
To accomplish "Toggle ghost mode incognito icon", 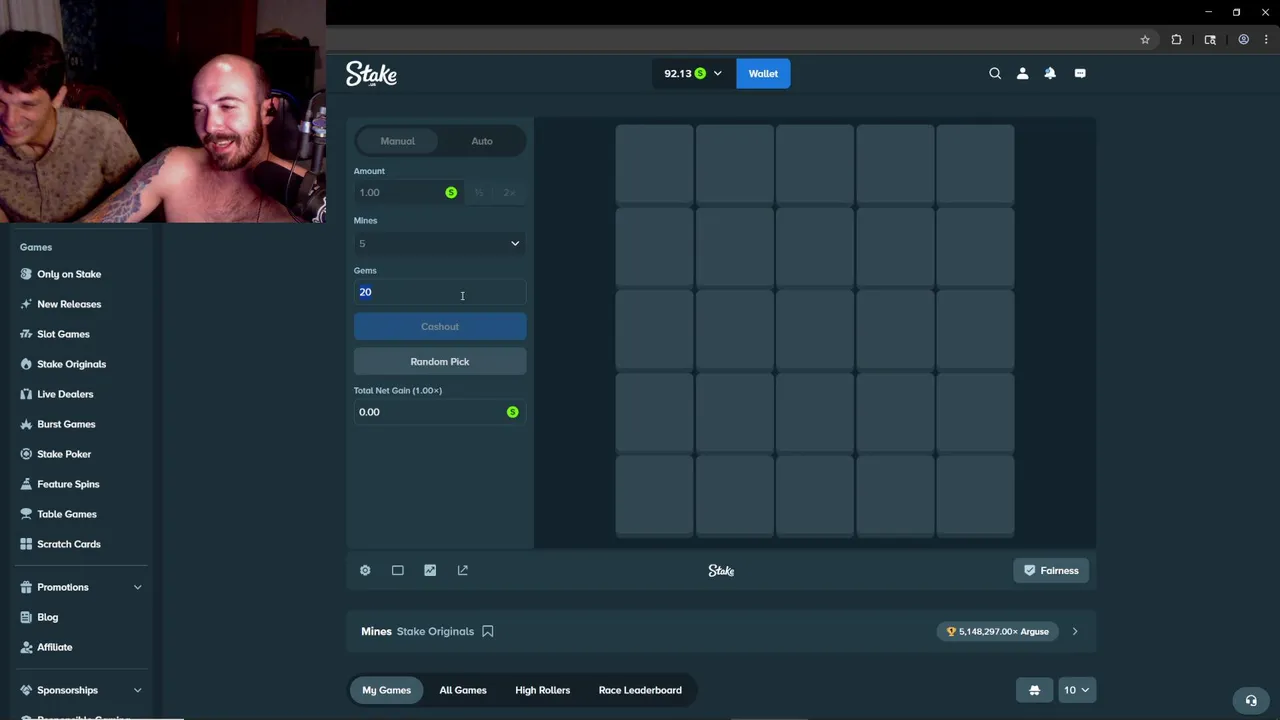I will pyautogui.click(x=1035, y=690).
